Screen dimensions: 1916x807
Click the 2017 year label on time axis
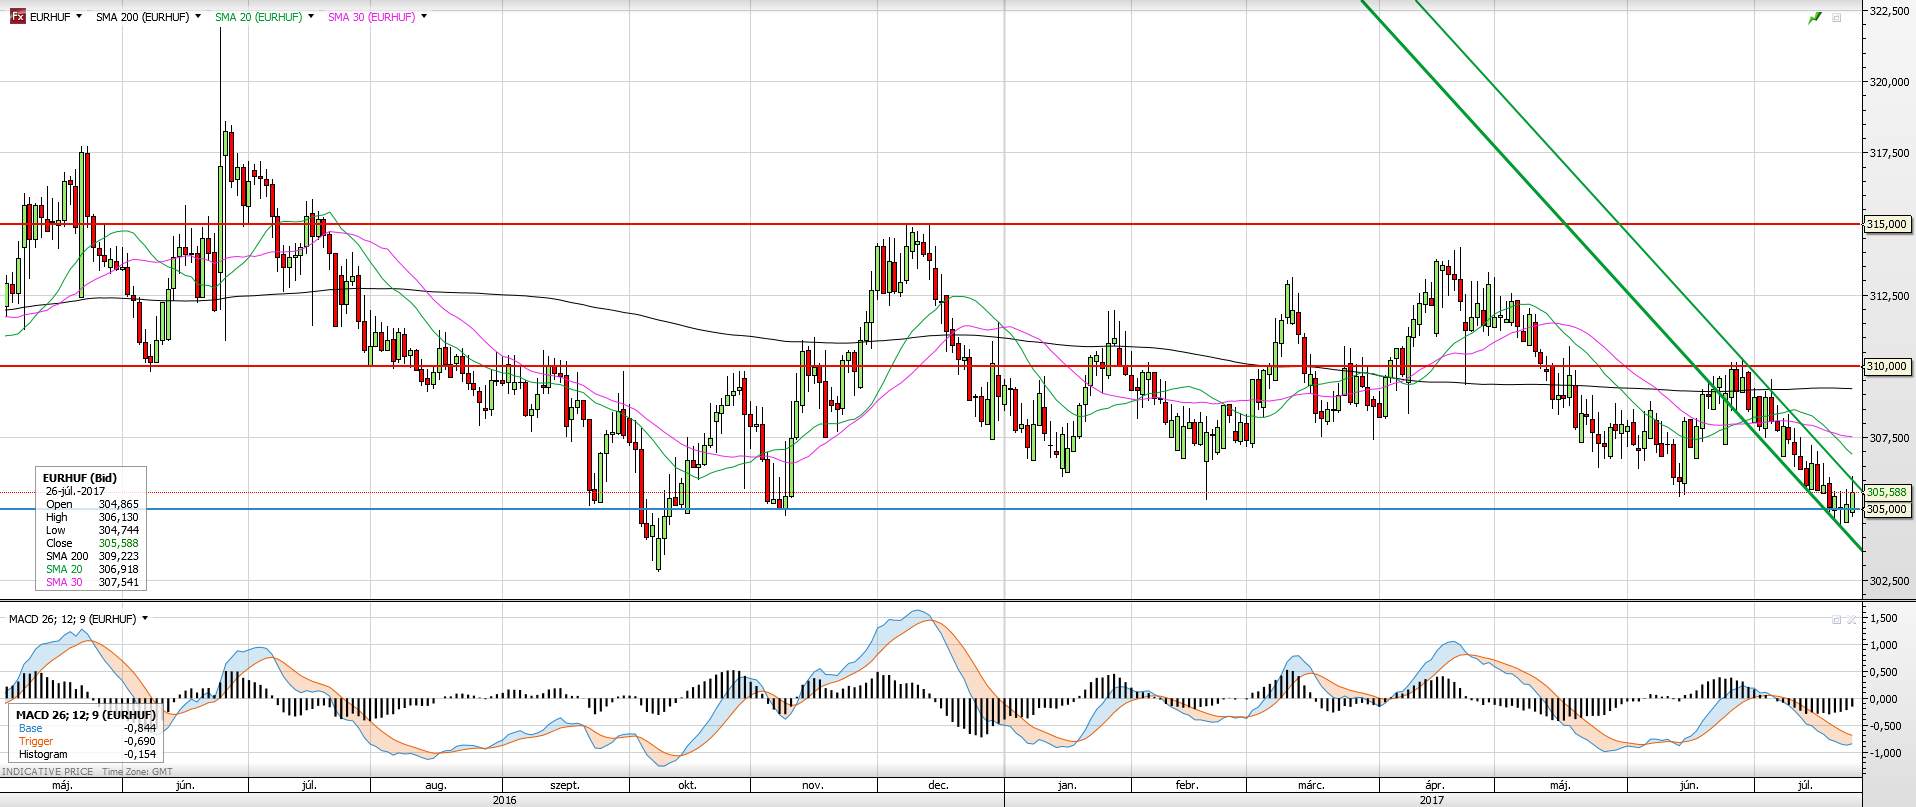click(x=1431, y=800)
